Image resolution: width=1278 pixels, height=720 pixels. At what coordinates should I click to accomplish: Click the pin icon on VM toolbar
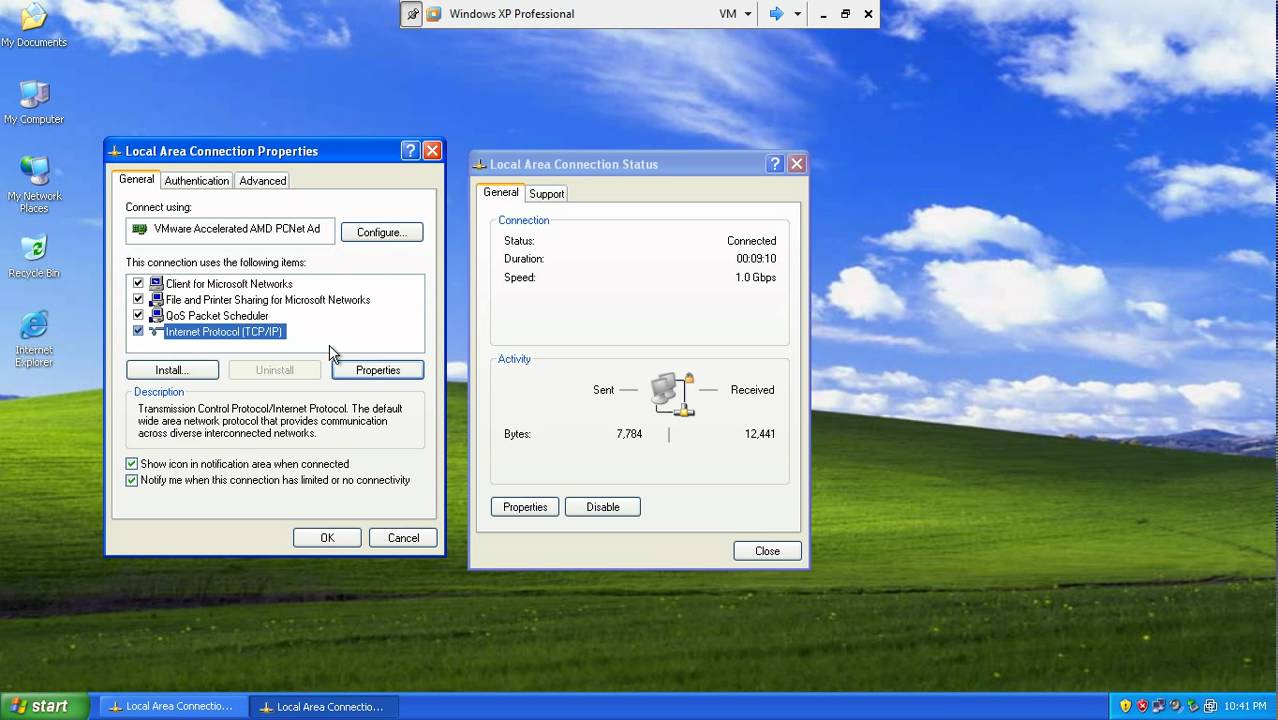coord(412,14)
